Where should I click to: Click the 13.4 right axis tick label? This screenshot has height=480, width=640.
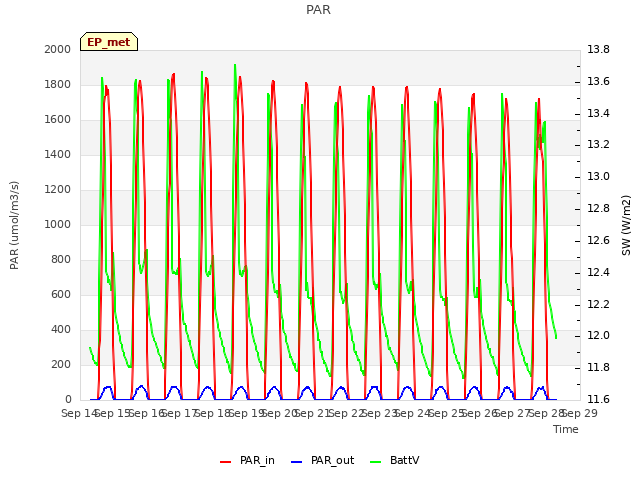pyautogui.click(x=598, y=113)
